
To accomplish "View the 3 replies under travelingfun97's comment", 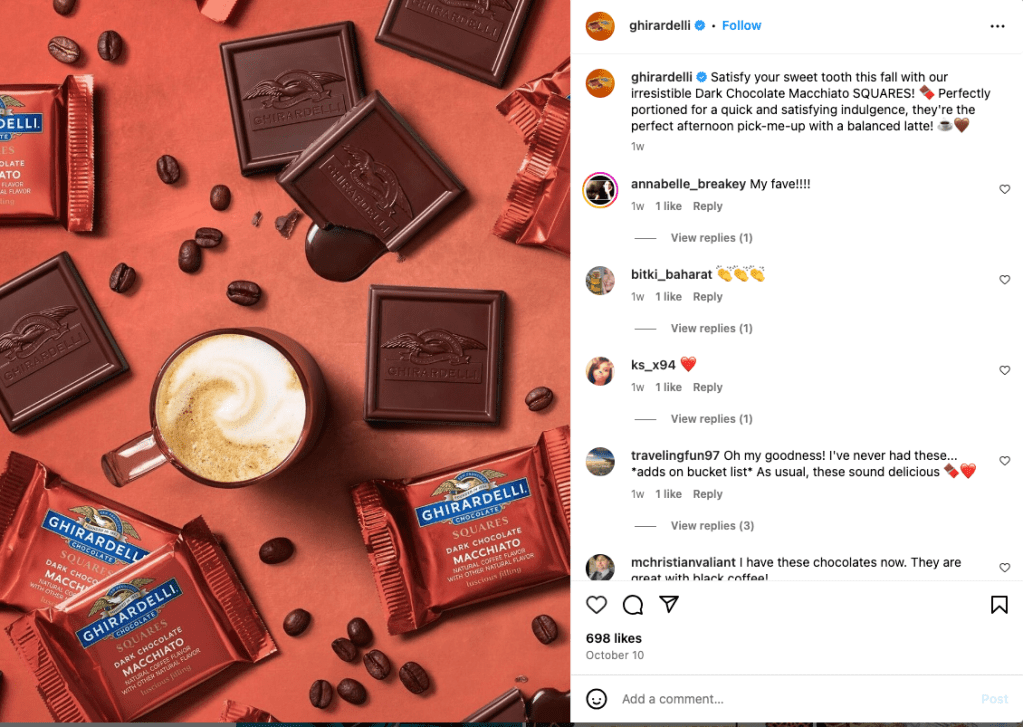I will click(x=712, y=525).
